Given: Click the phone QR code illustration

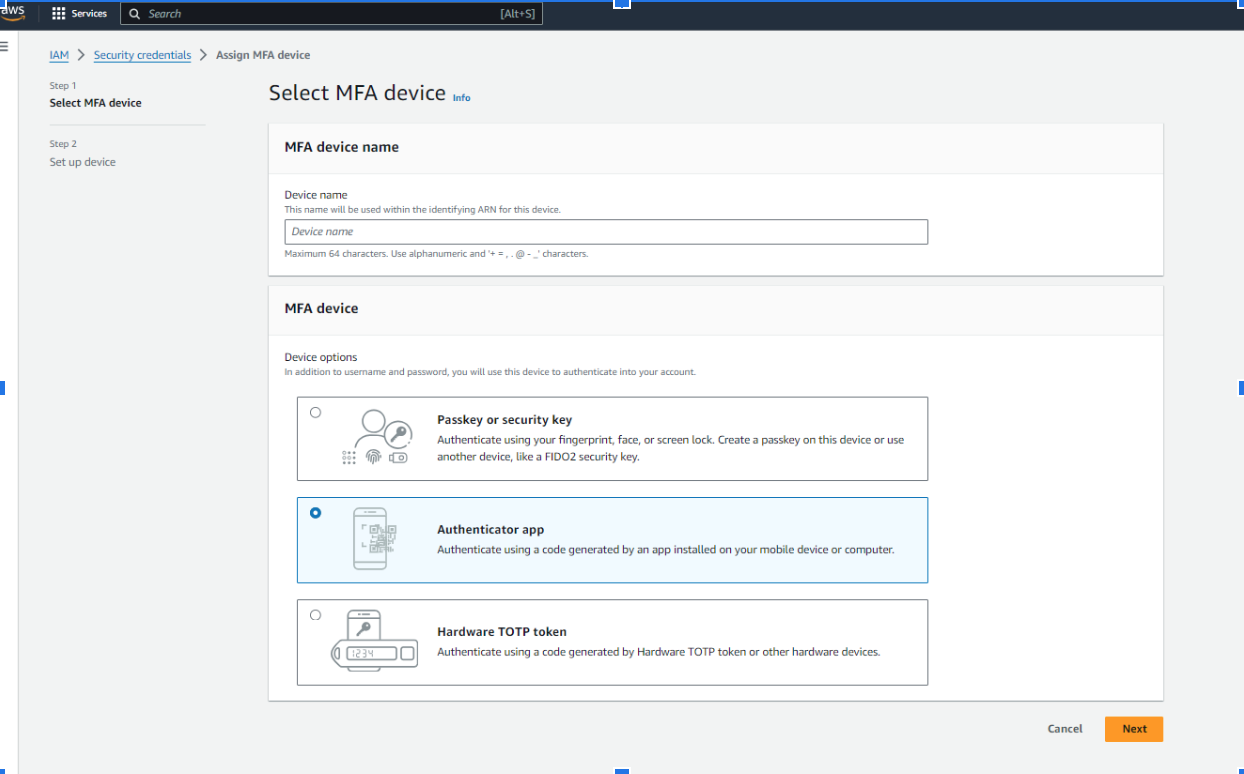Looking at the screenshot, I should (376, 539).
